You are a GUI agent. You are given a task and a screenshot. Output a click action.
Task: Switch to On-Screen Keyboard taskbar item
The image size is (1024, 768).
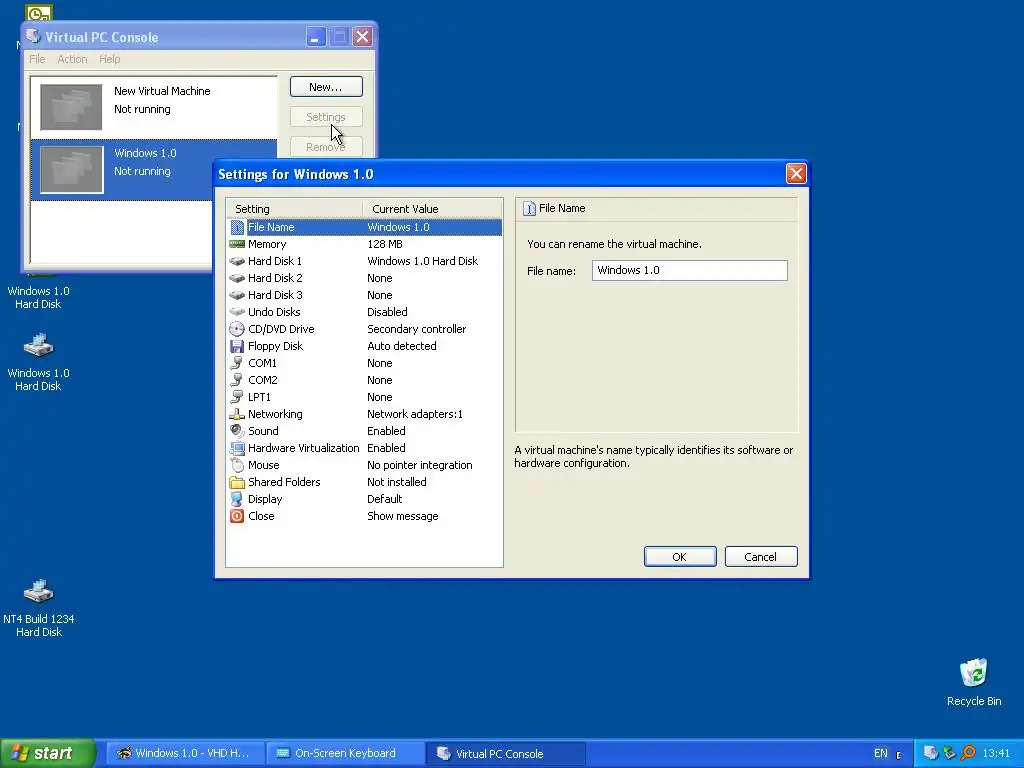click(x=346, y=753)
